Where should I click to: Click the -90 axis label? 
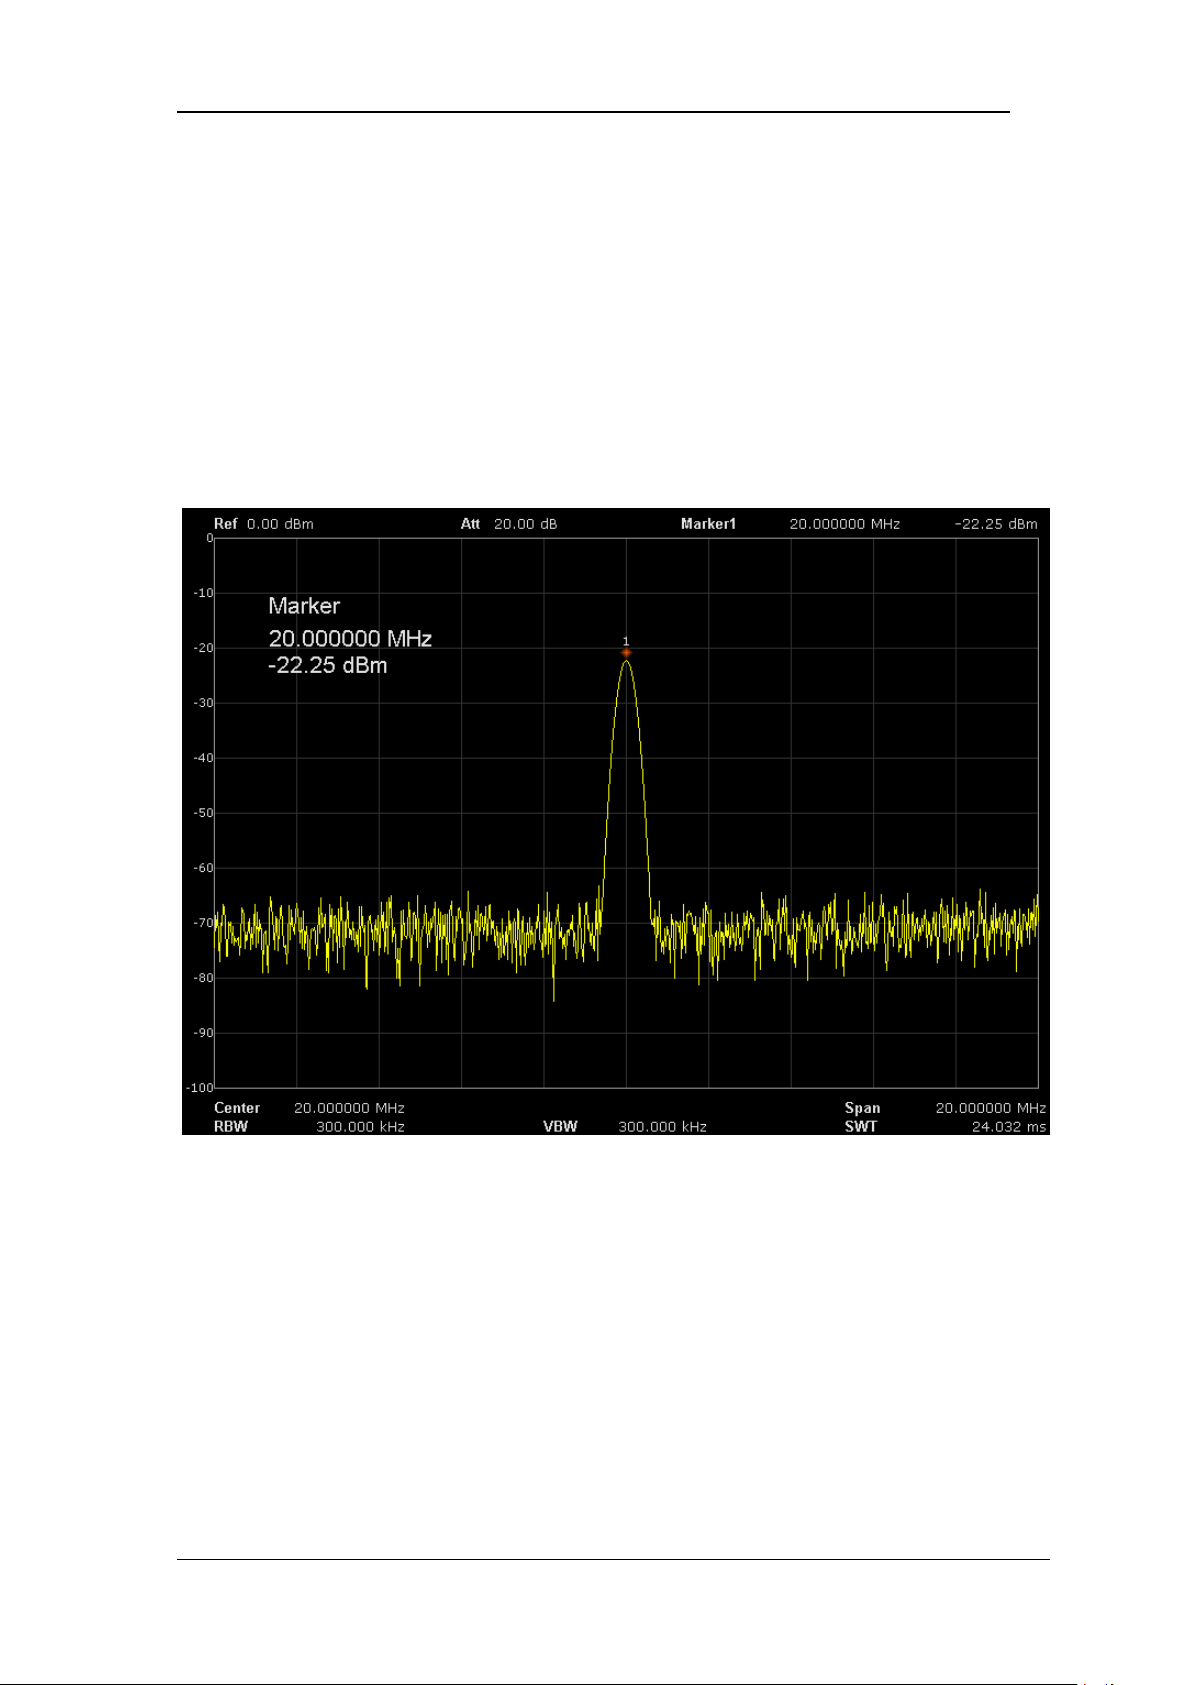(203, 1033)
